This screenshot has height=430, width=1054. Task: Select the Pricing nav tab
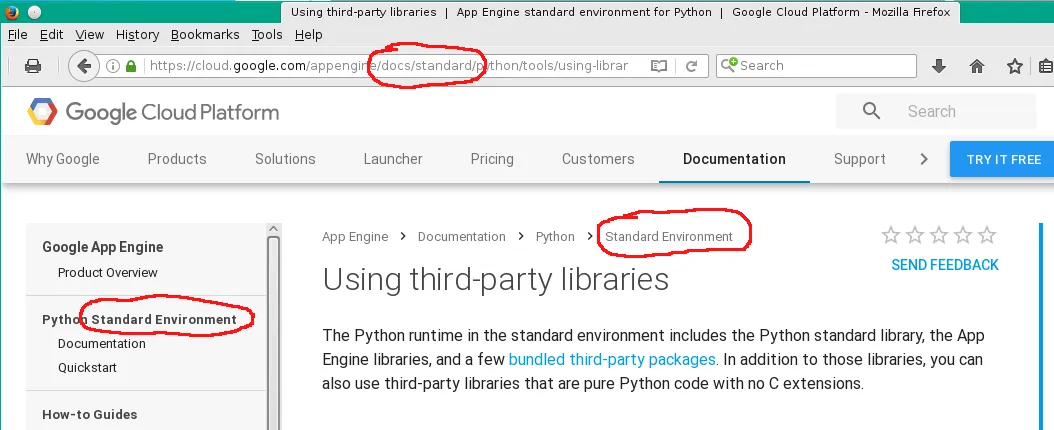pyautogui.click(x=492, y=159)
